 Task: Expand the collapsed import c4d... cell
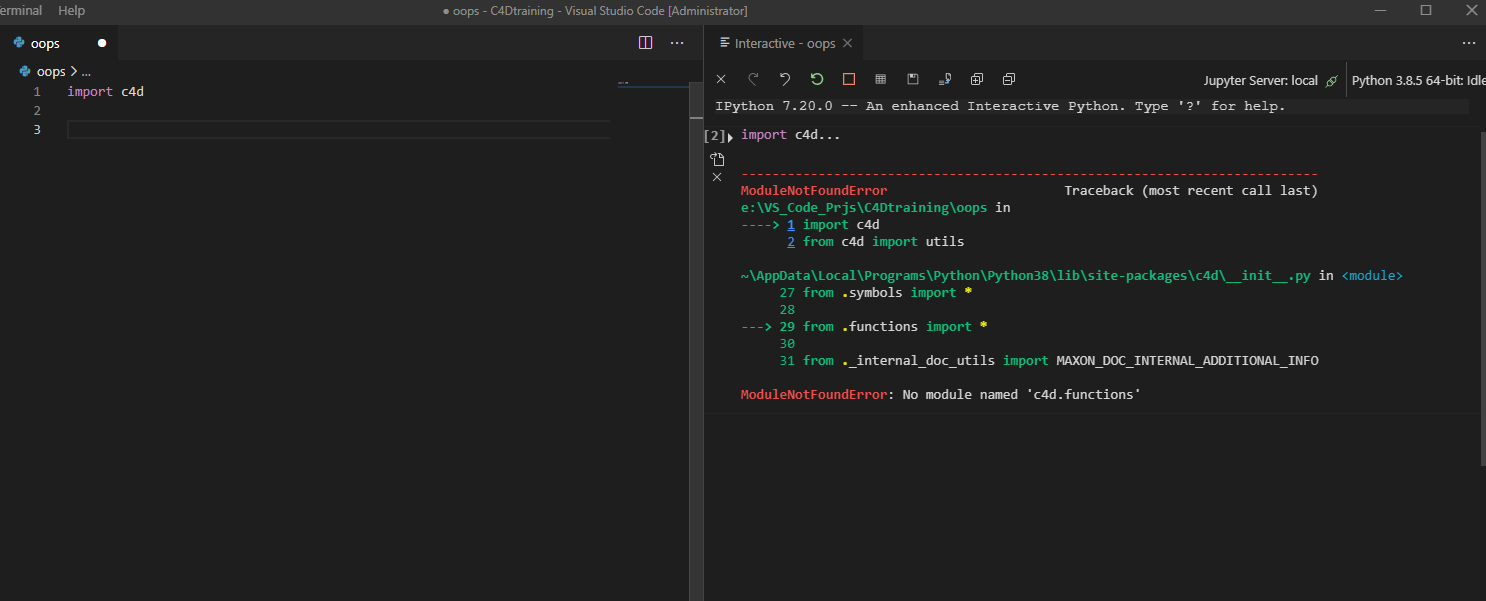[x=731, y=136]
